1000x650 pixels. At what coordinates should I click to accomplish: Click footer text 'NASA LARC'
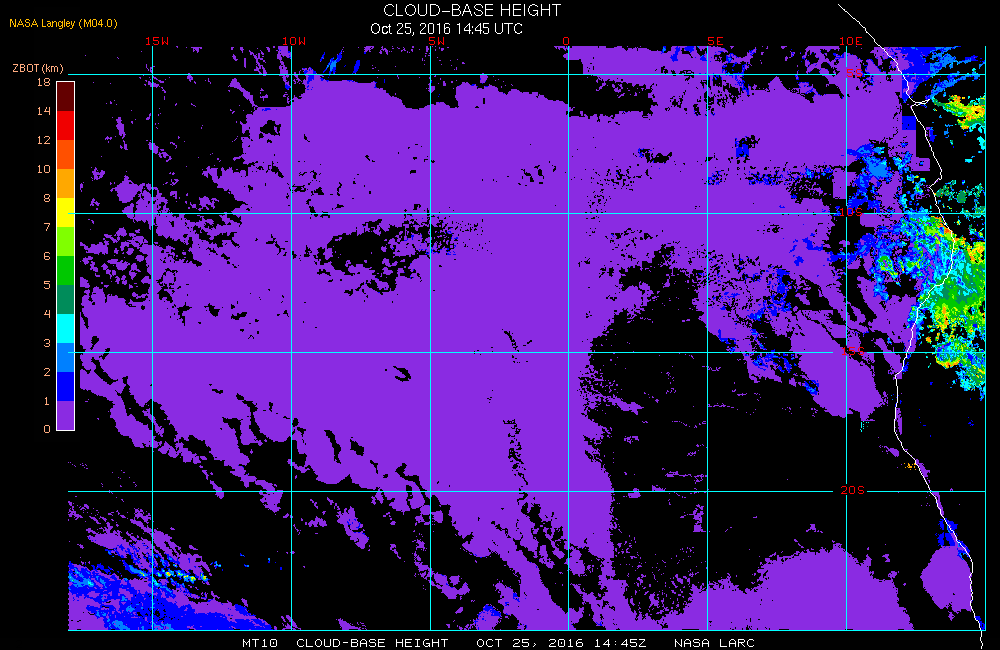click(714, 643)
